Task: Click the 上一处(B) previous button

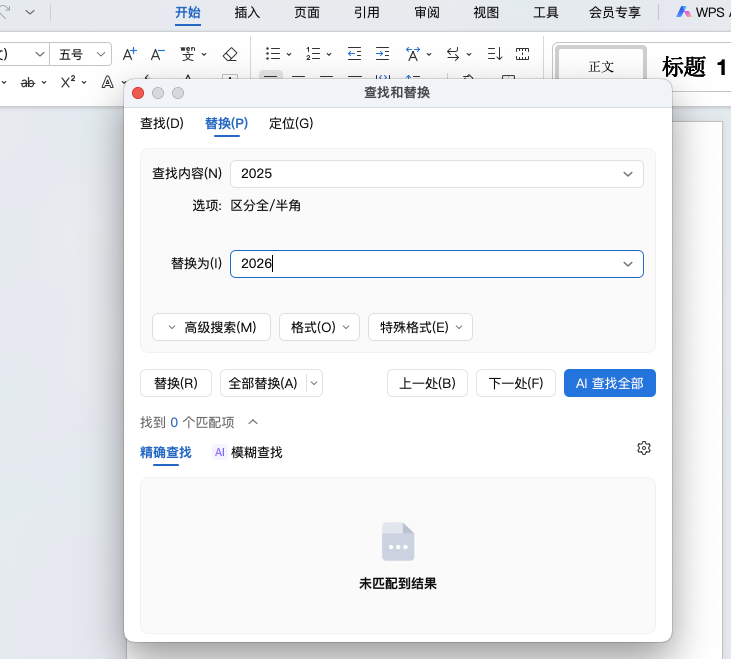Action: [x=427, y=383]
